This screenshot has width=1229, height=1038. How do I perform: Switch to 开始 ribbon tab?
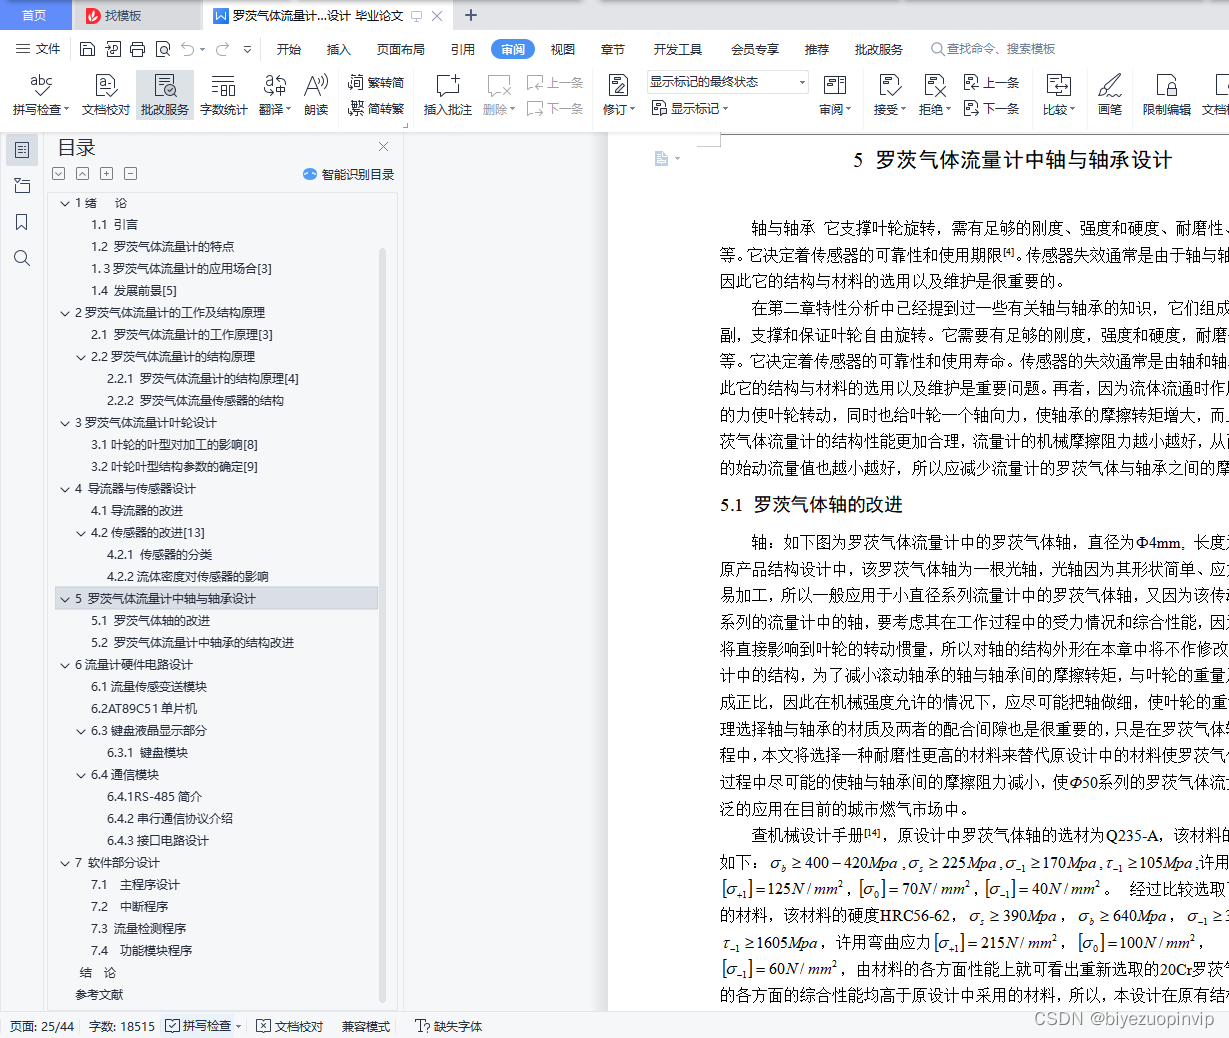pyautogui.click(x=289, y=49)
